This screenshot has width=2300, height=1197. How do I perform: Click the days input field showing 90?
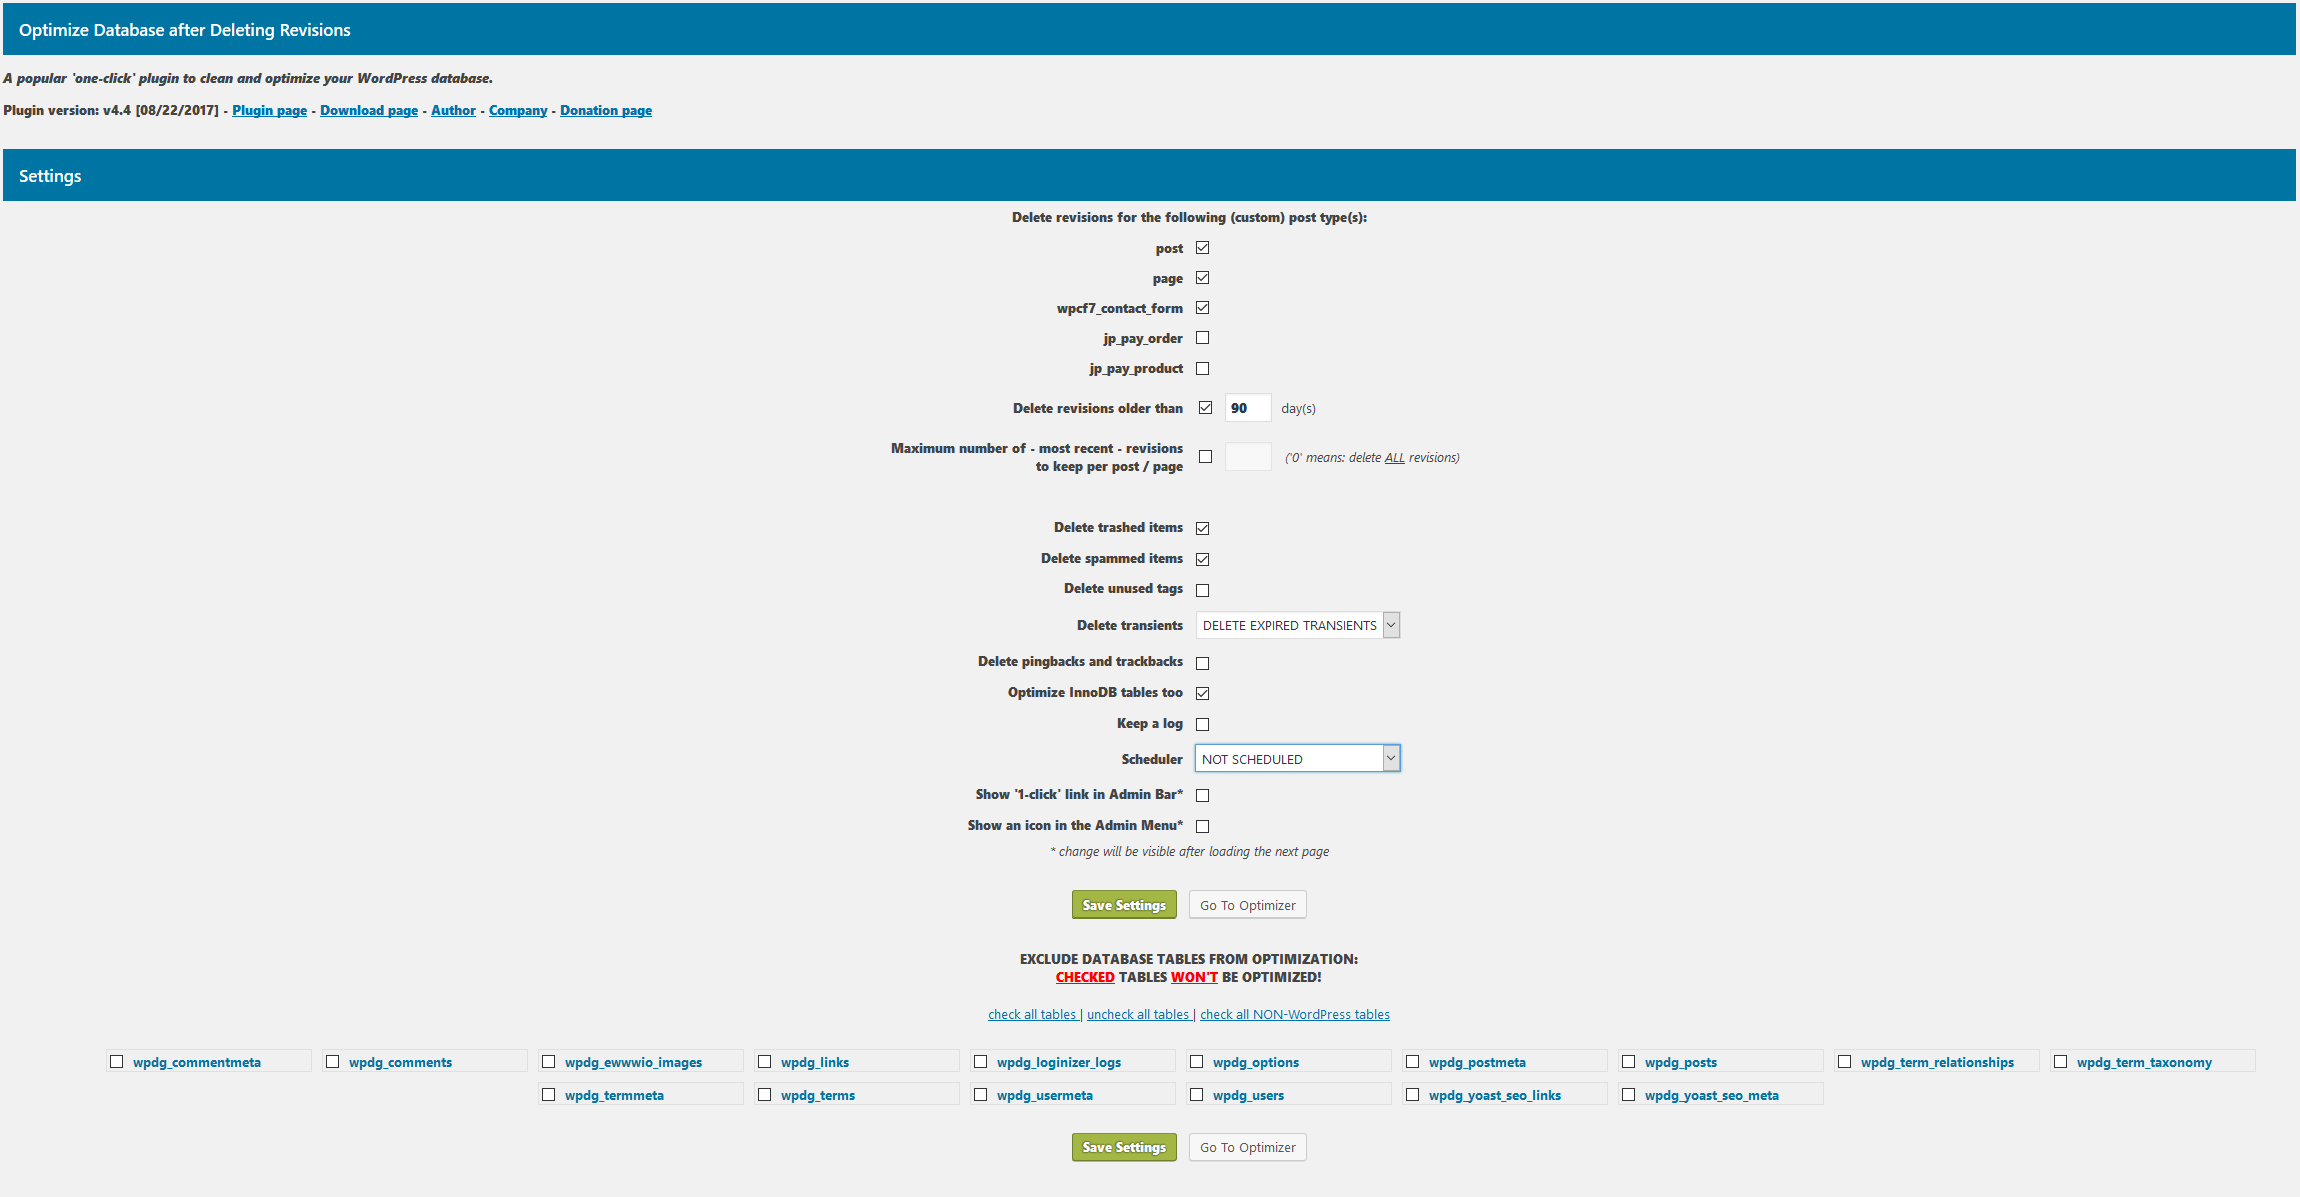pyautogui.click(x=1248, y=408)
